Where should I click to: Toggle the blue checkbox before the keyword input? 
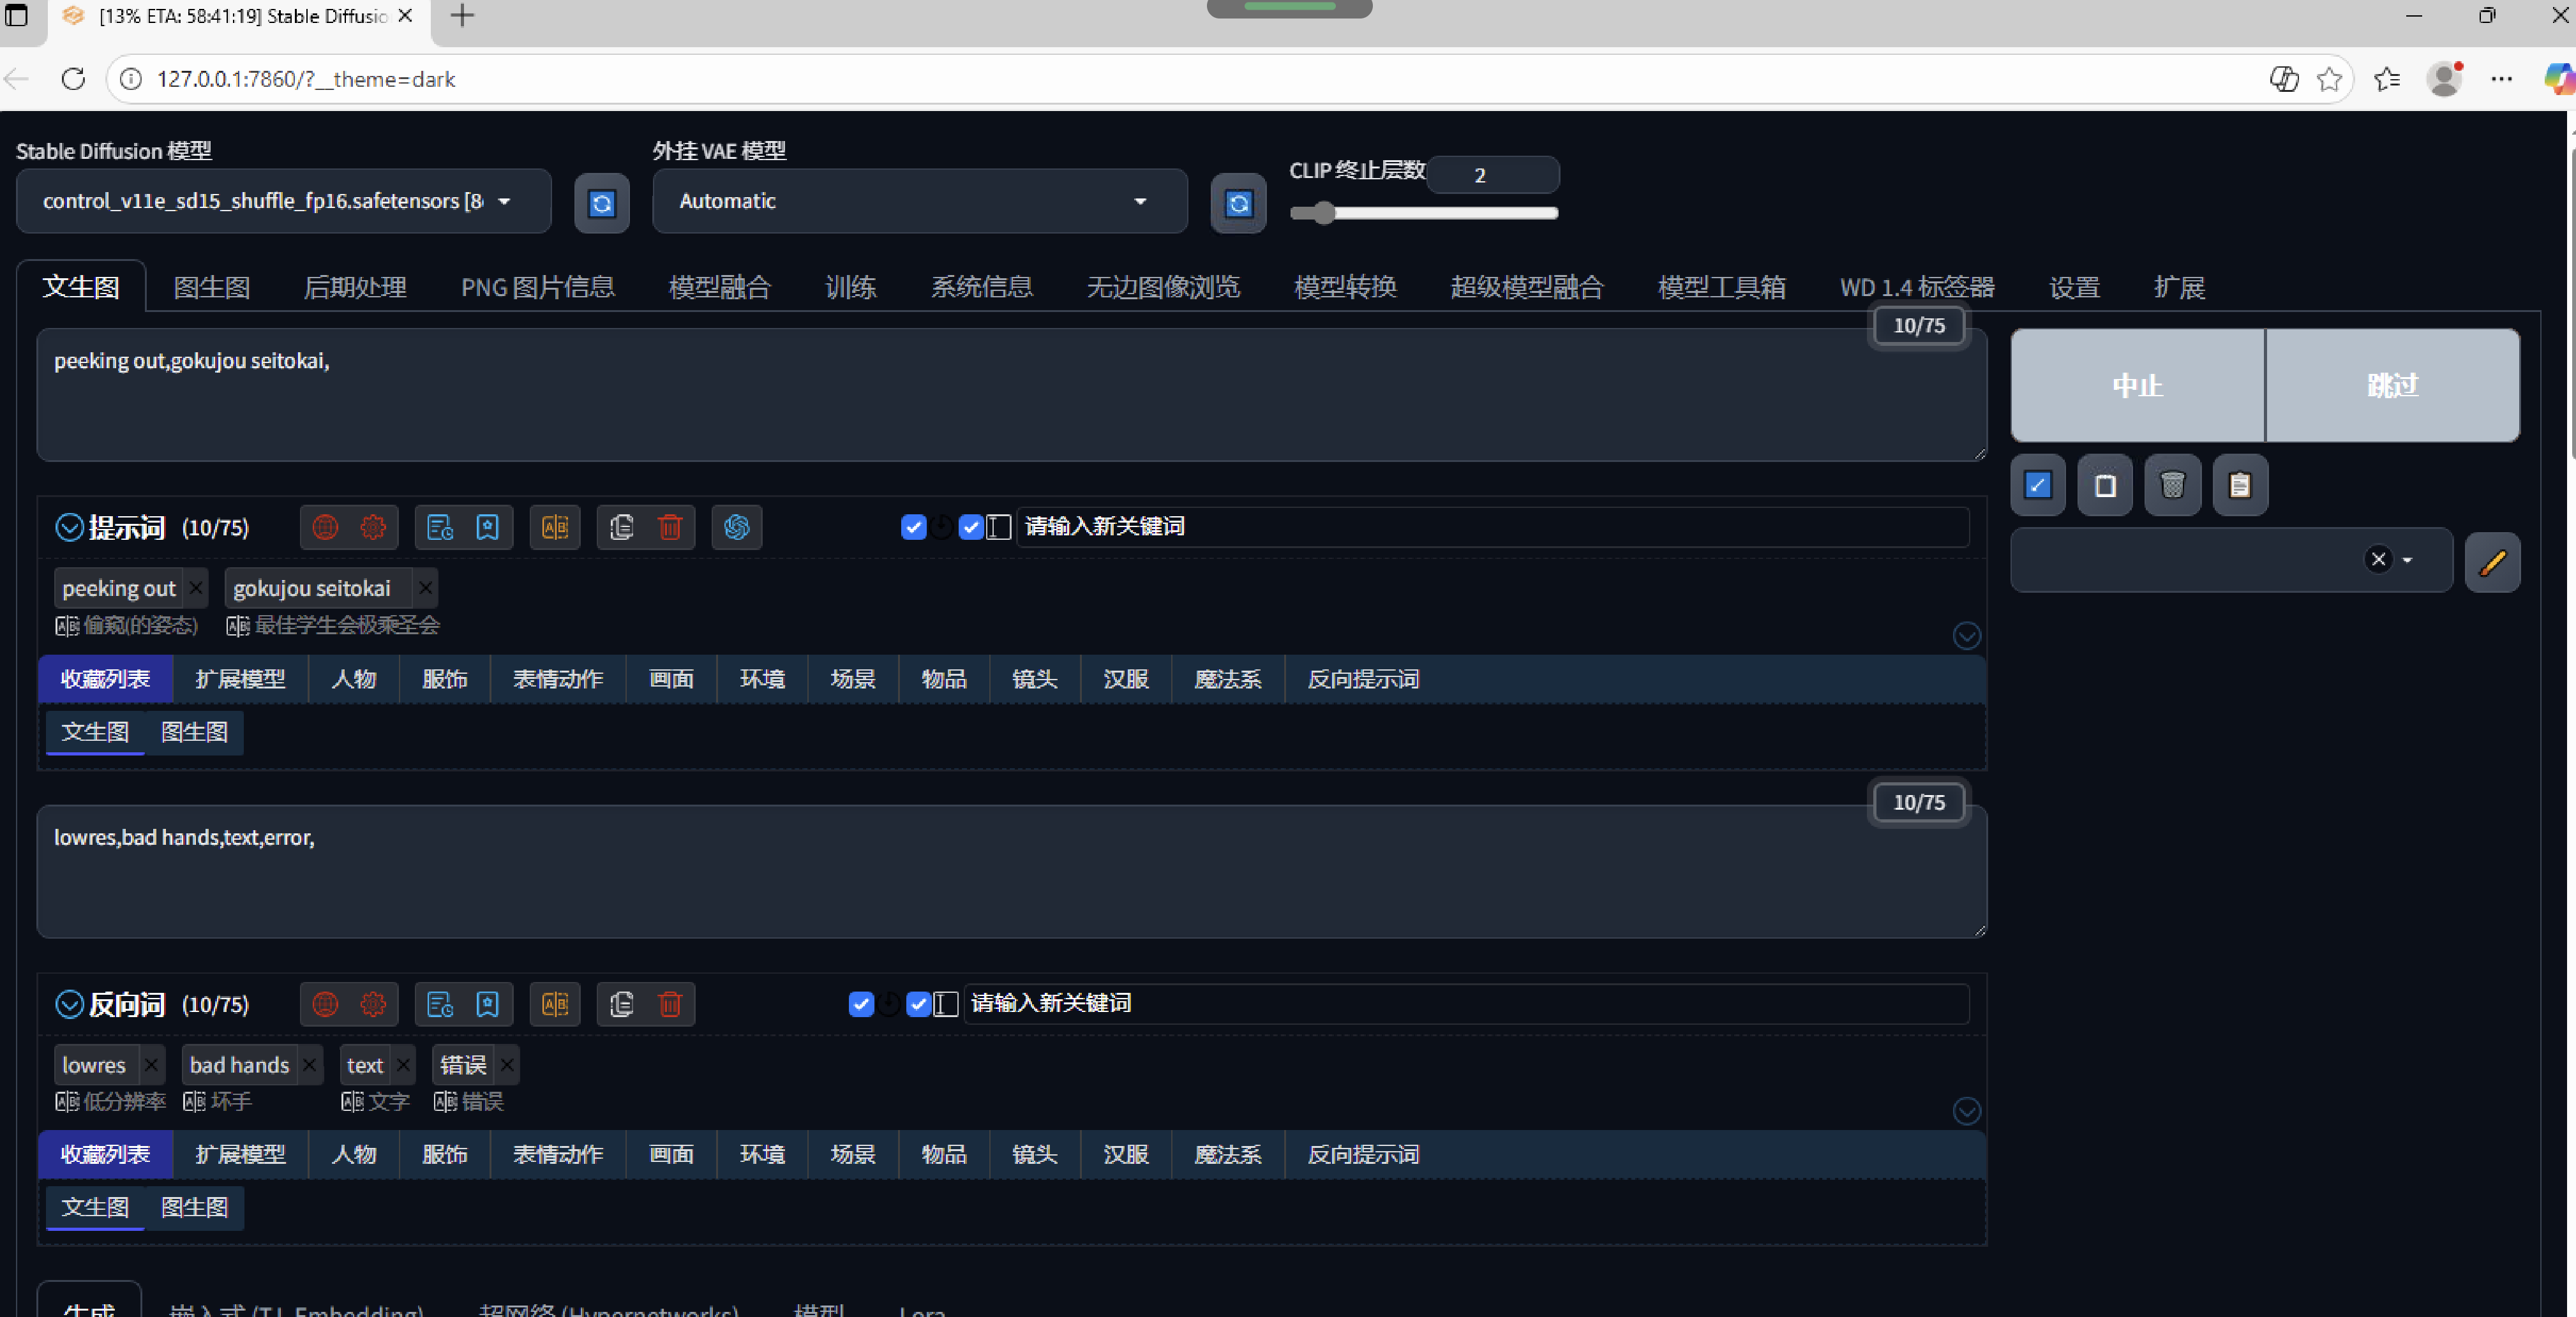point(913,527)
